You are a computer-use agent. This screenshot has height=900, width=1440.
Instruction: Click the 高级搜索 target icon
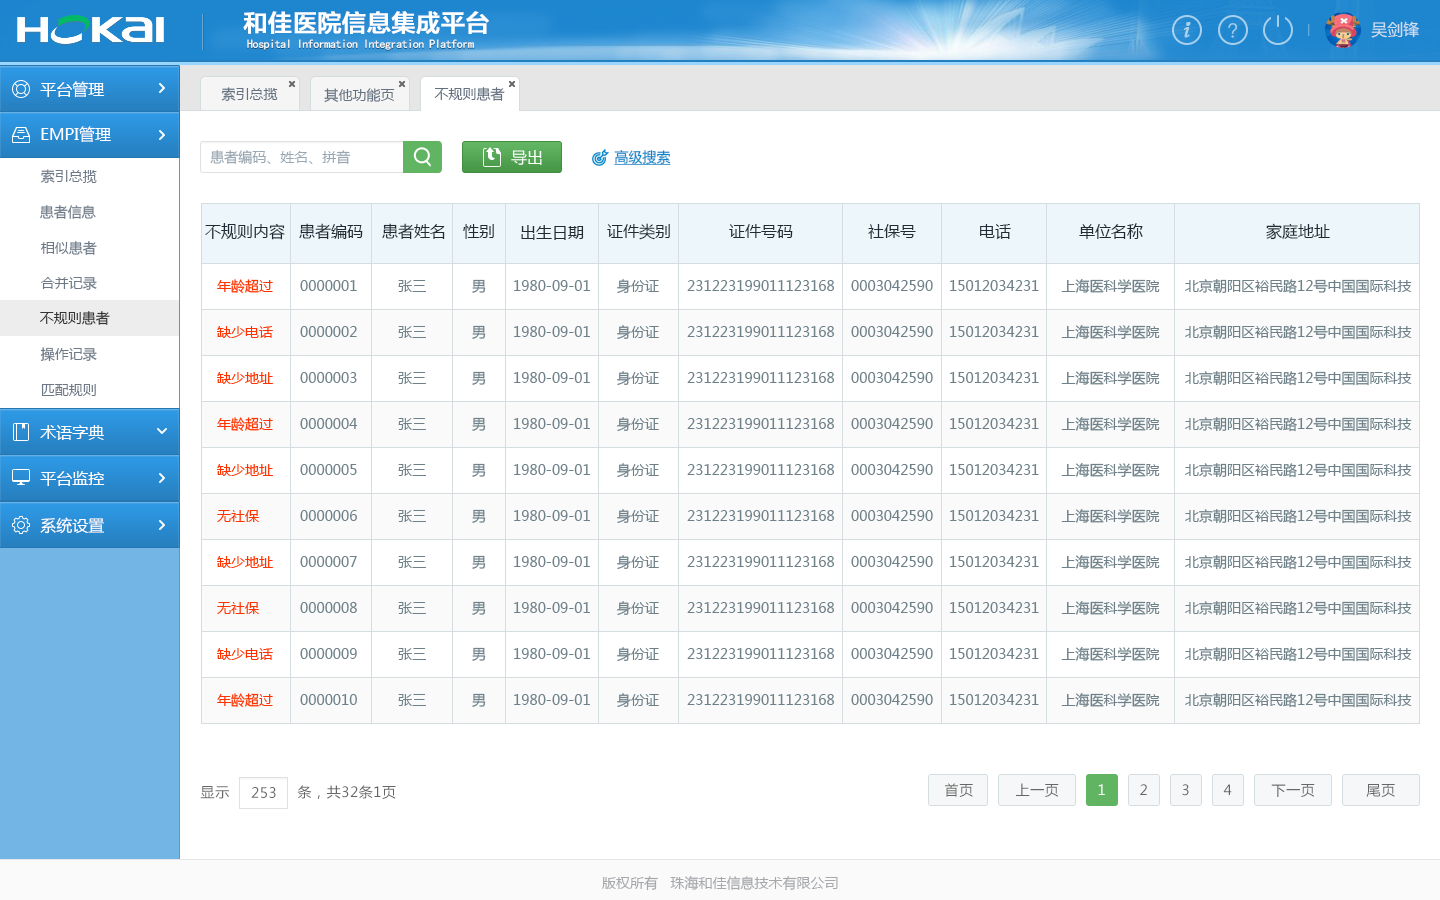pyautogui.click(x=600, y=158)
